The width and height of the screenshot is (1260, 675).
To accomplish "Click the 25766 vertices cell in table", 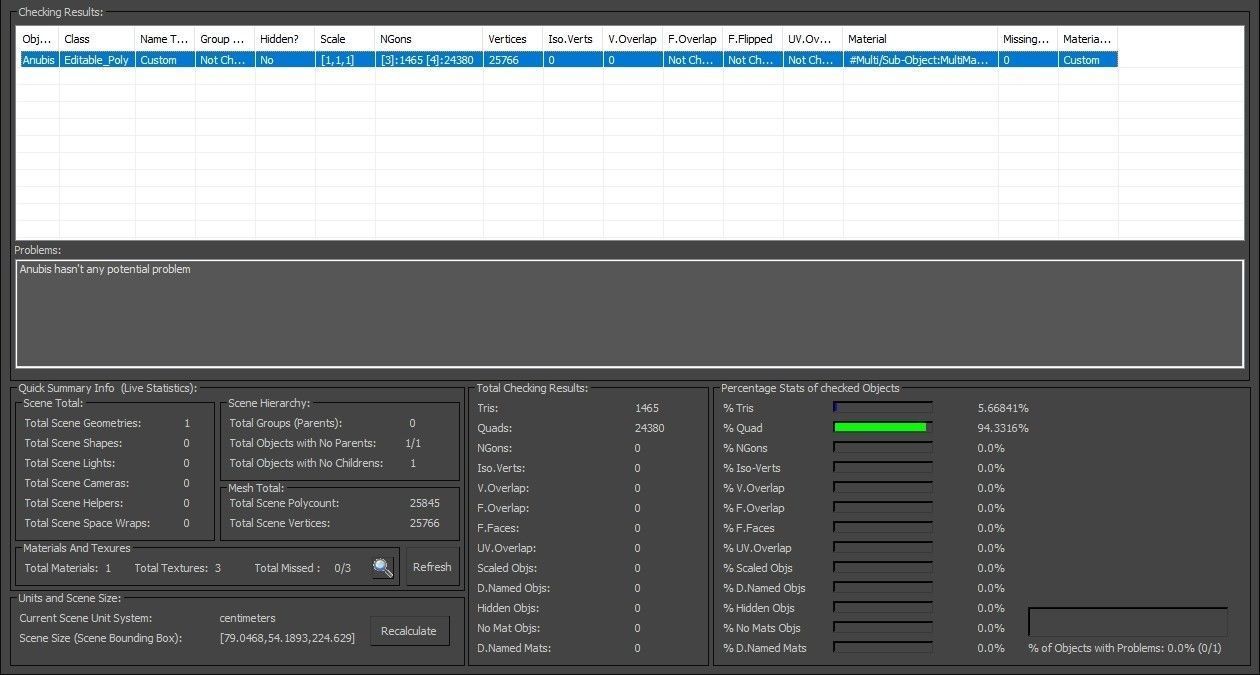I will click(x=513, y=60).
